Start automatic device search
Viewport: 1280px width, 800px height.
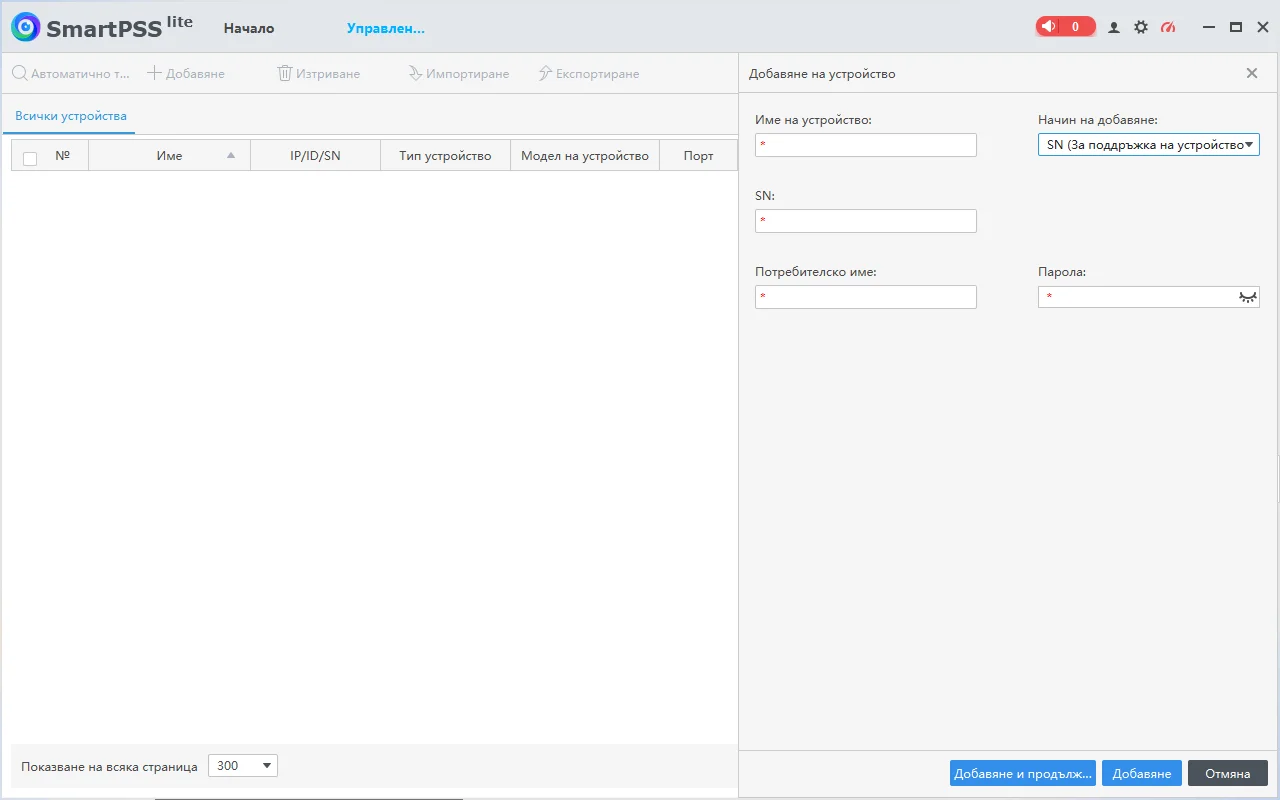tap(71, 74)
